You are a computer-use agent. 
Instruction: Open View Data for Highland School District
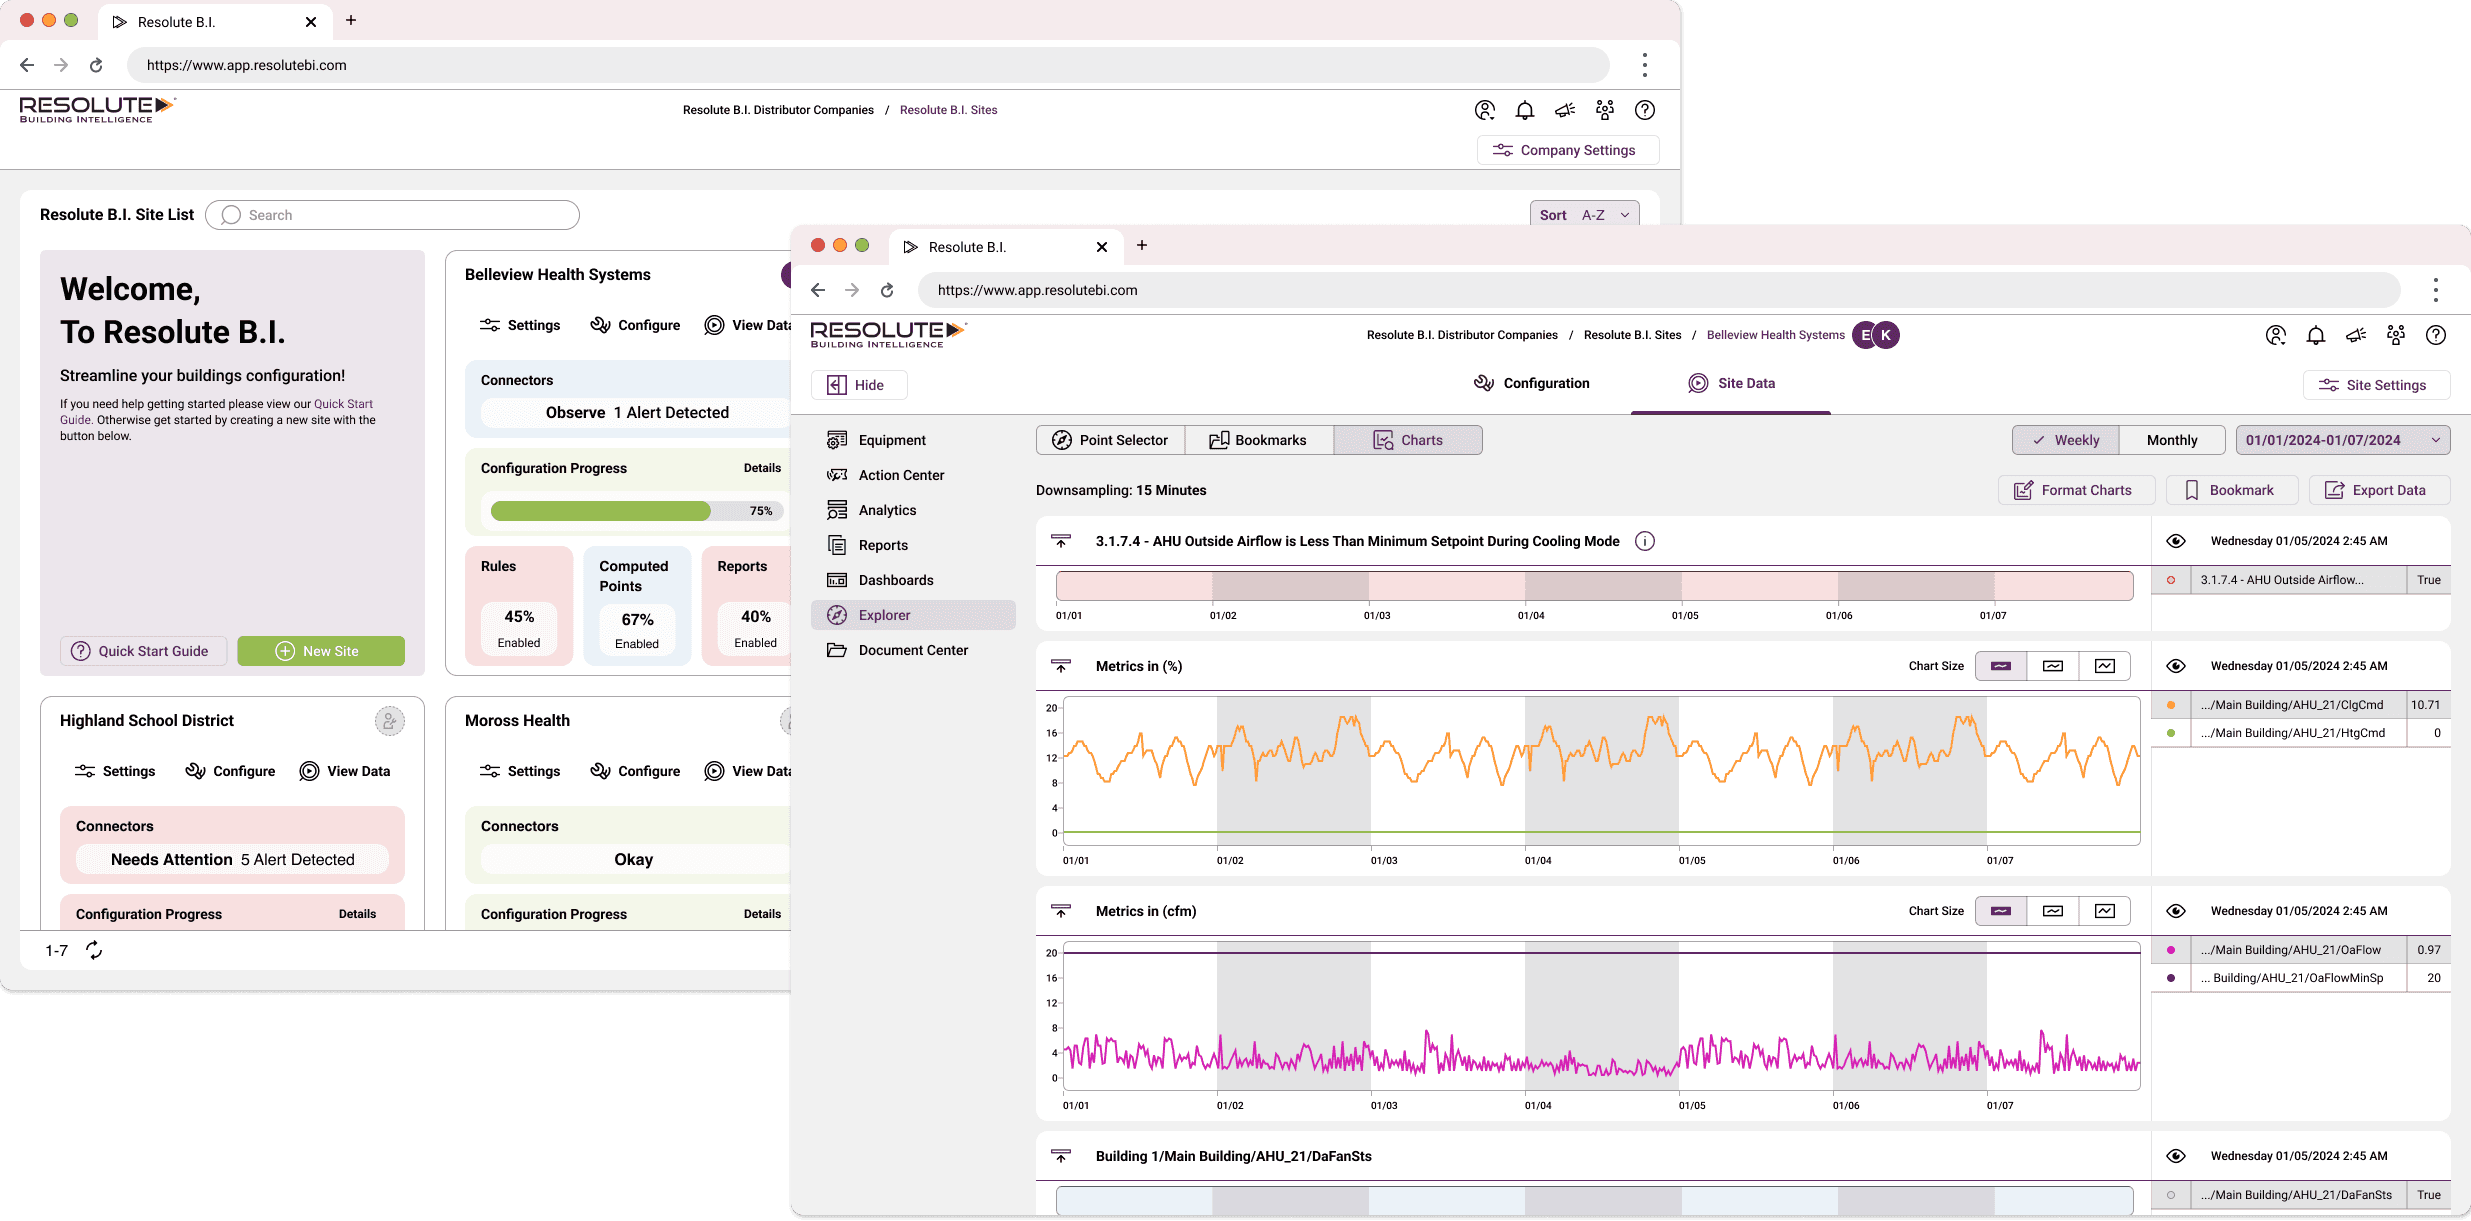click(x=345, y=771)
